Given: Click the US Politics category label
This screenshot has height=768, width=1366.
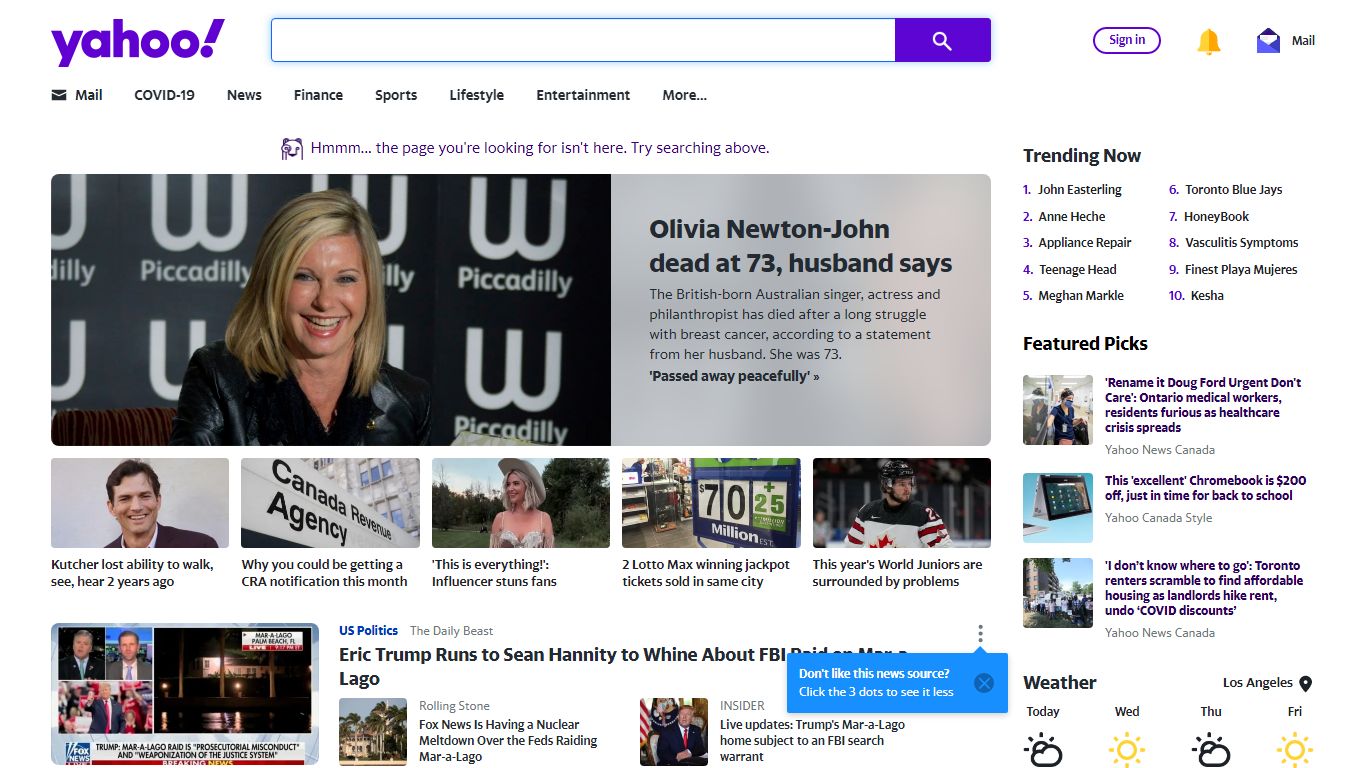Looking at the screenshot, I should tap(368, 631).
